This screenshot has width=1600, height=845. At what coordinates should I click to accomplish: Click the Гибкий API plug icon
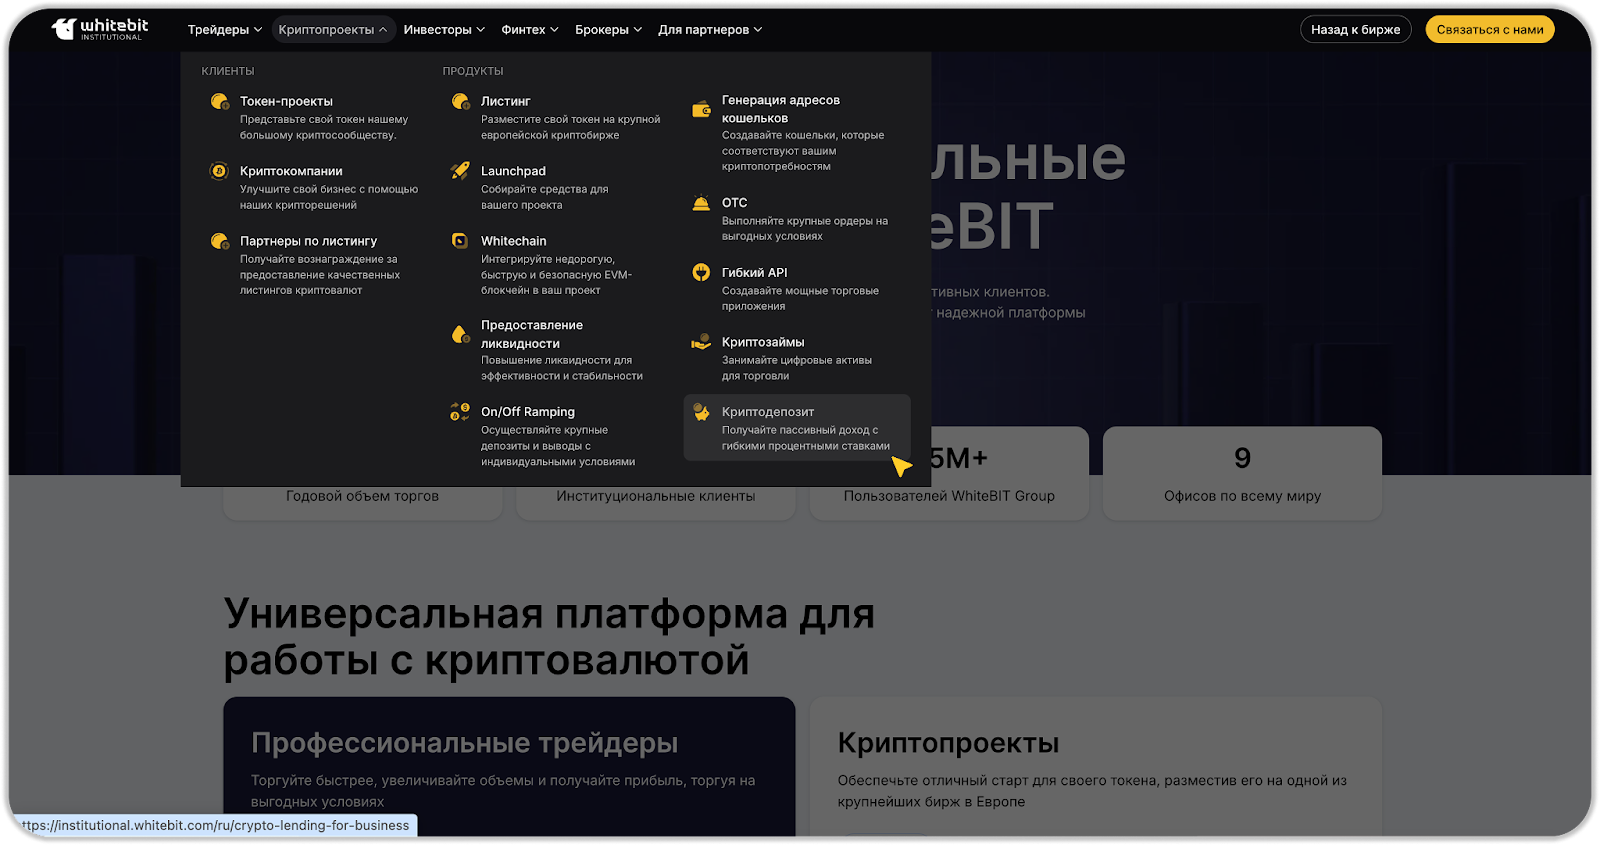click(x=701, y=273)
